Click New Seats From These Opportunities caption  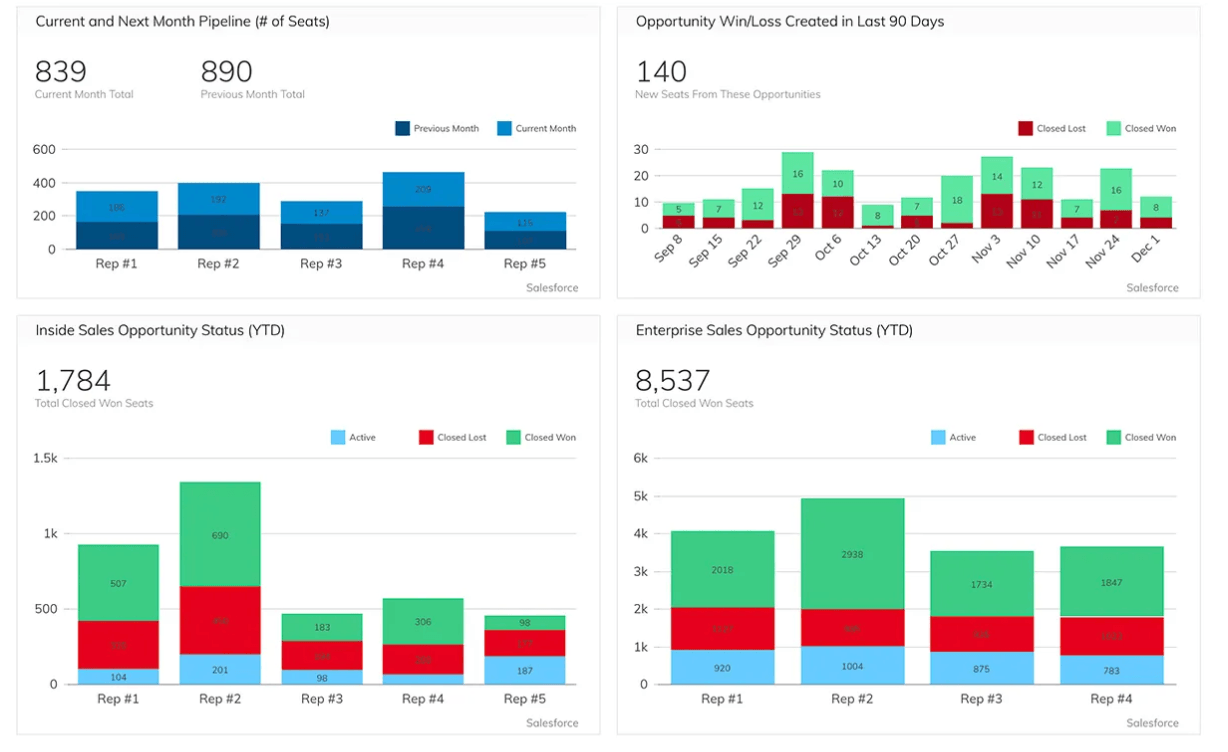coord(728,95)
